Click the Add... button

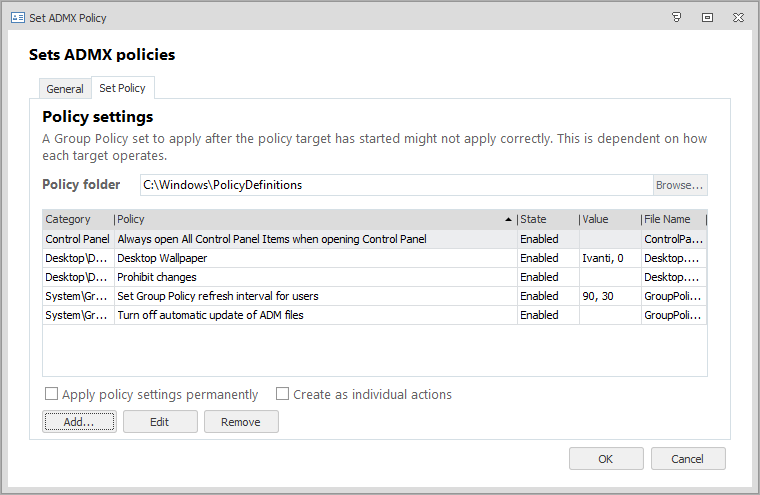tap(79, 422)
